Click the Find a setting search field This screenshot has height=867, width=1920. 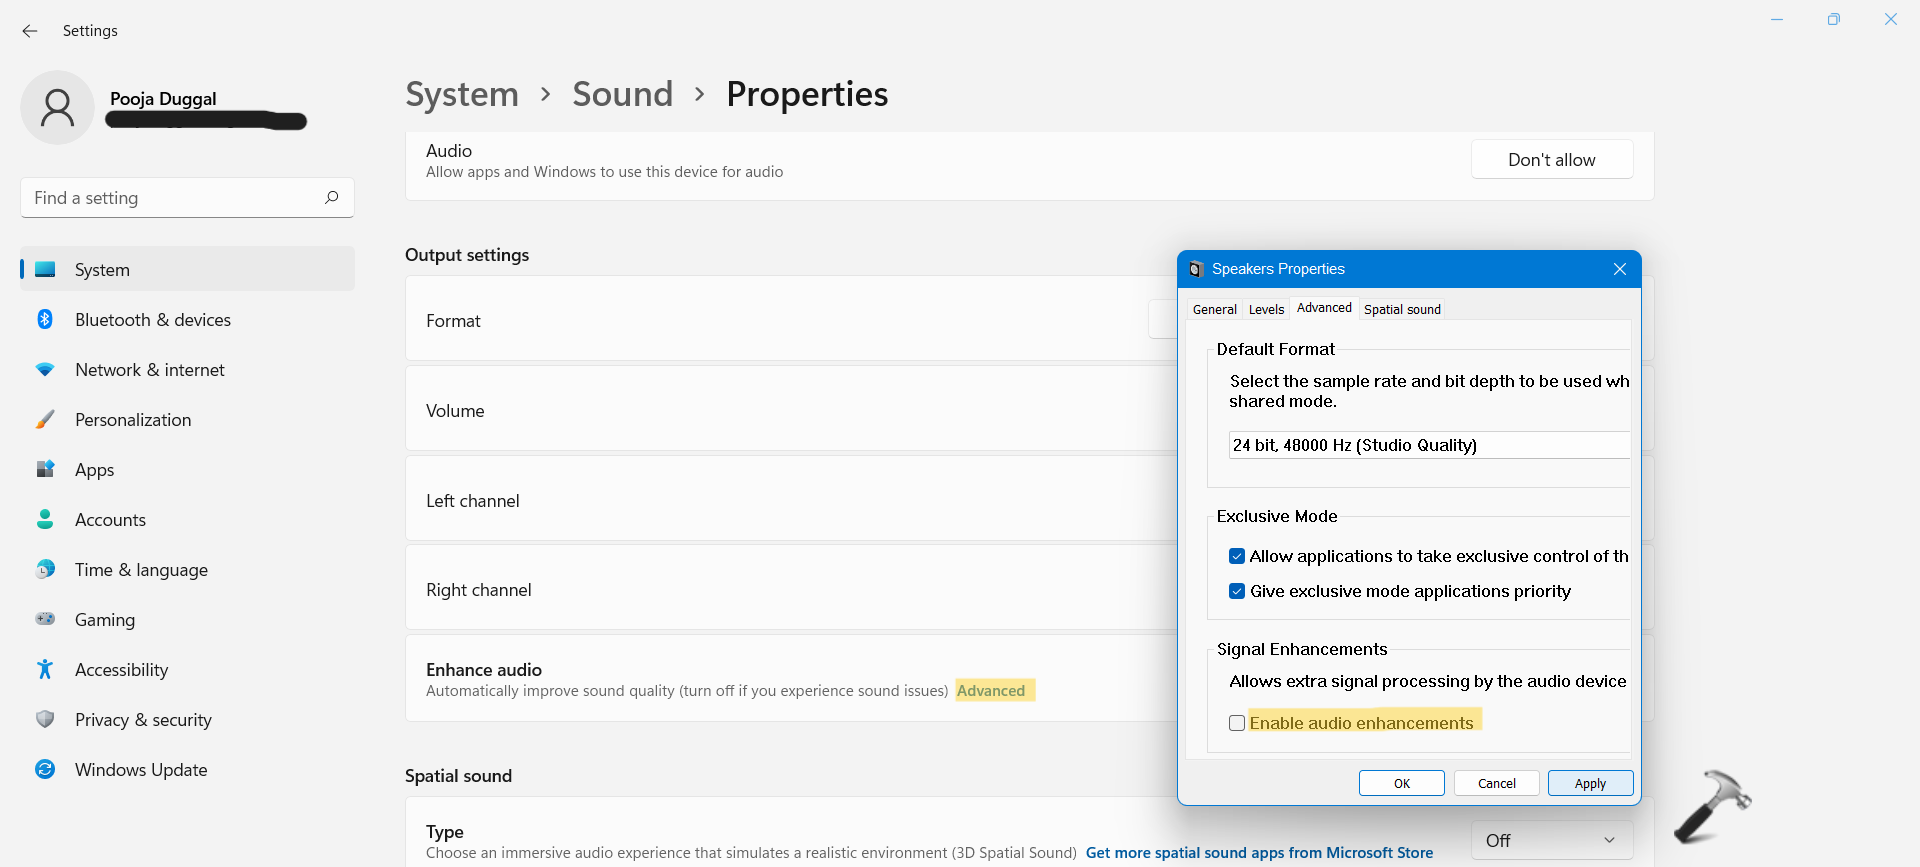(175, 198)
